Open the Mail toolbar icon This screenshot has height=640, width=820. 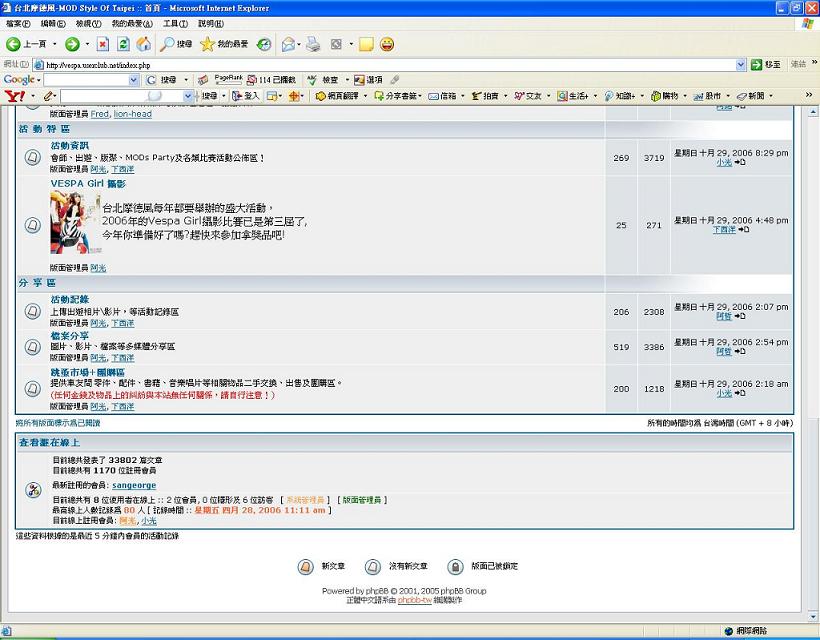tap(288, 44)
